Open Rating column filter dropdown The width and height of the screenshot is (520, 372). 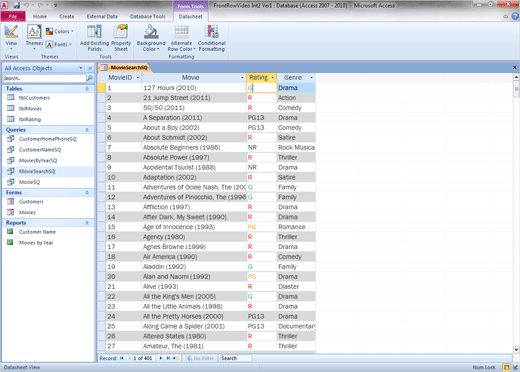click(273, 78)
